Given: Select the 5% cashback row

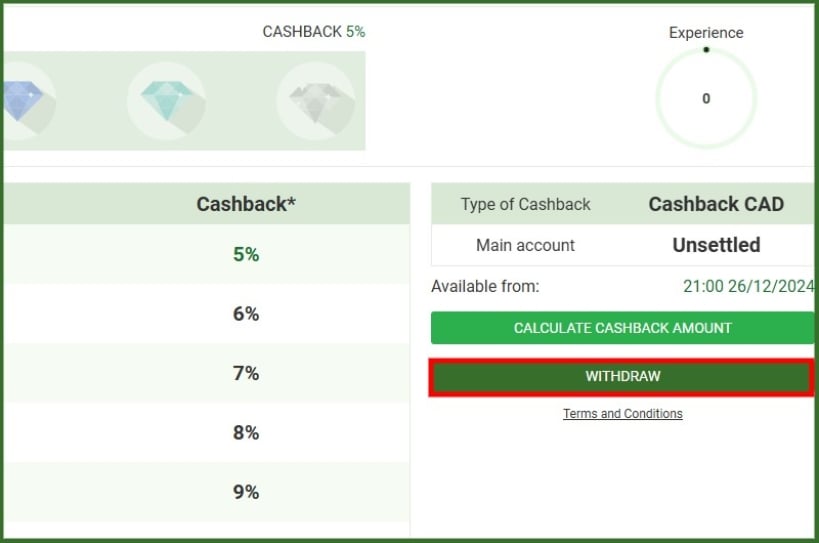Looking at the screenshot, I should pyautogui.click(x=246, y=254).
